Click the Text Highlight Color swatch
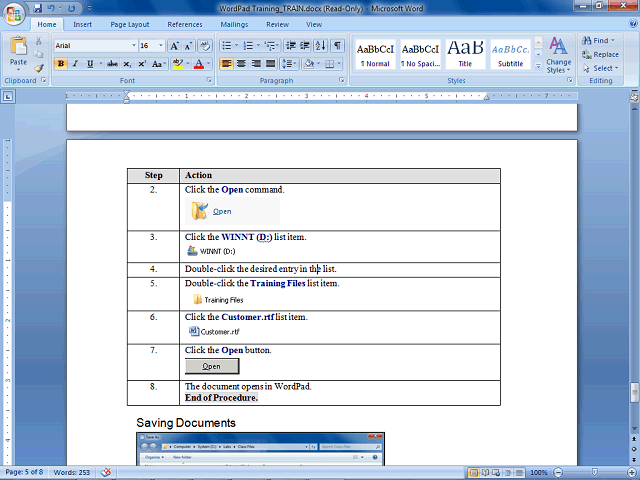Screen dimensions: 640x480 point(178,64)
